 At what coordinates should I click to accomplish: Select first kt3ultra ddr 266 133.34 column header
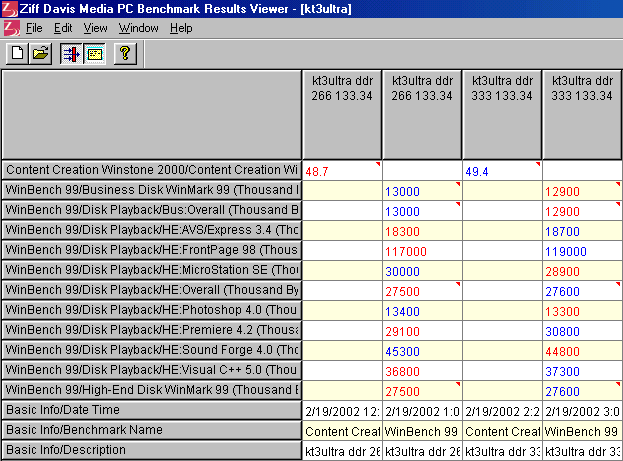pos(342,115)
